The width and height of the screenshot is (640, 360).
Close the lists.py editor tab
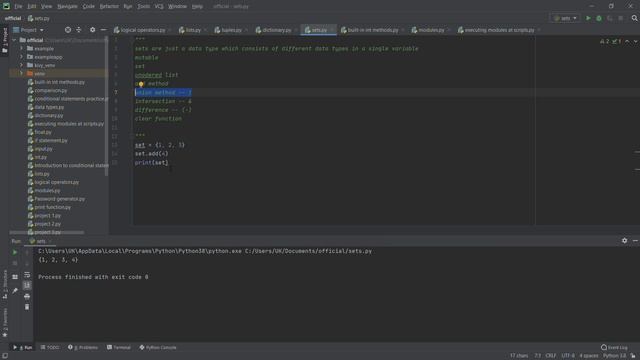[205, 30]
